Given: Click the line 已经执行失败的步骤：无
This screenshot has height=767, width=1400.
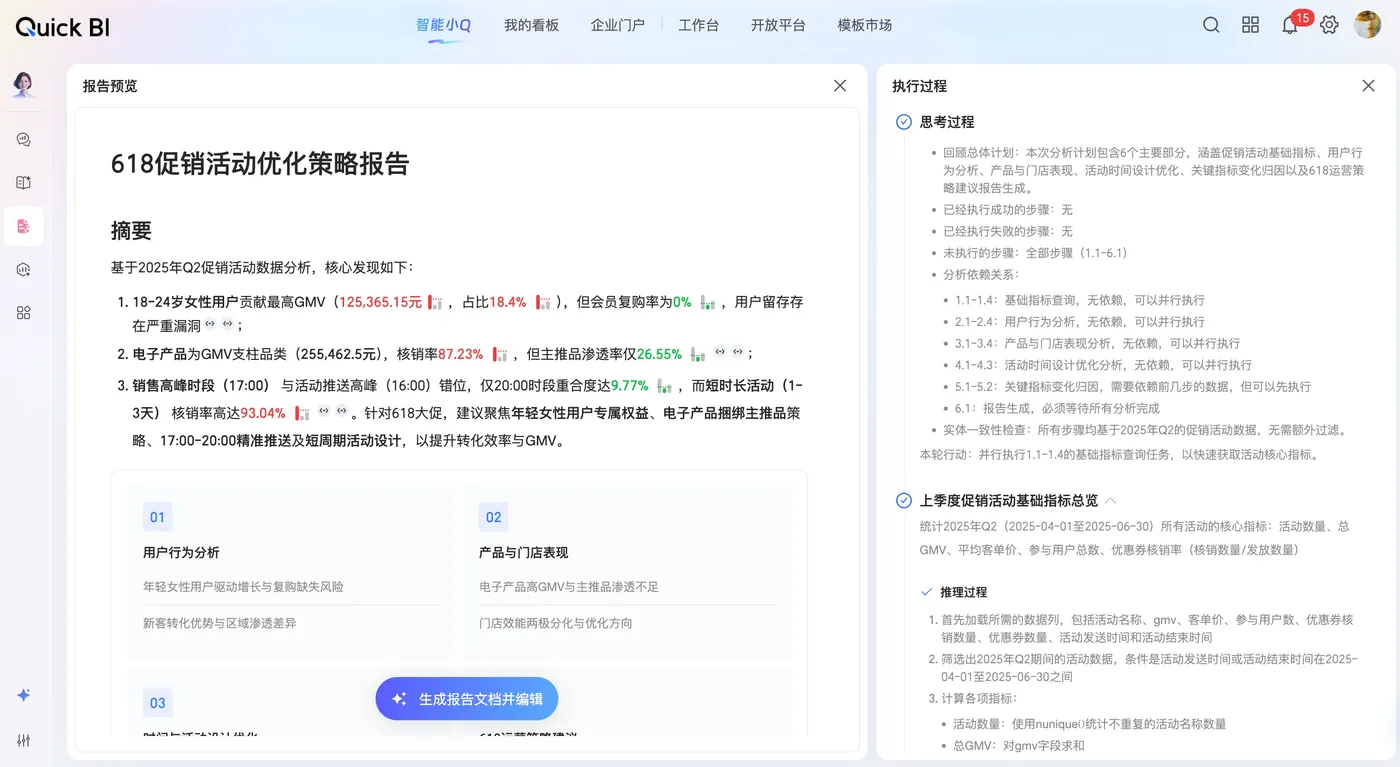Looking at the screenshot, I should tap(1007, 231).
